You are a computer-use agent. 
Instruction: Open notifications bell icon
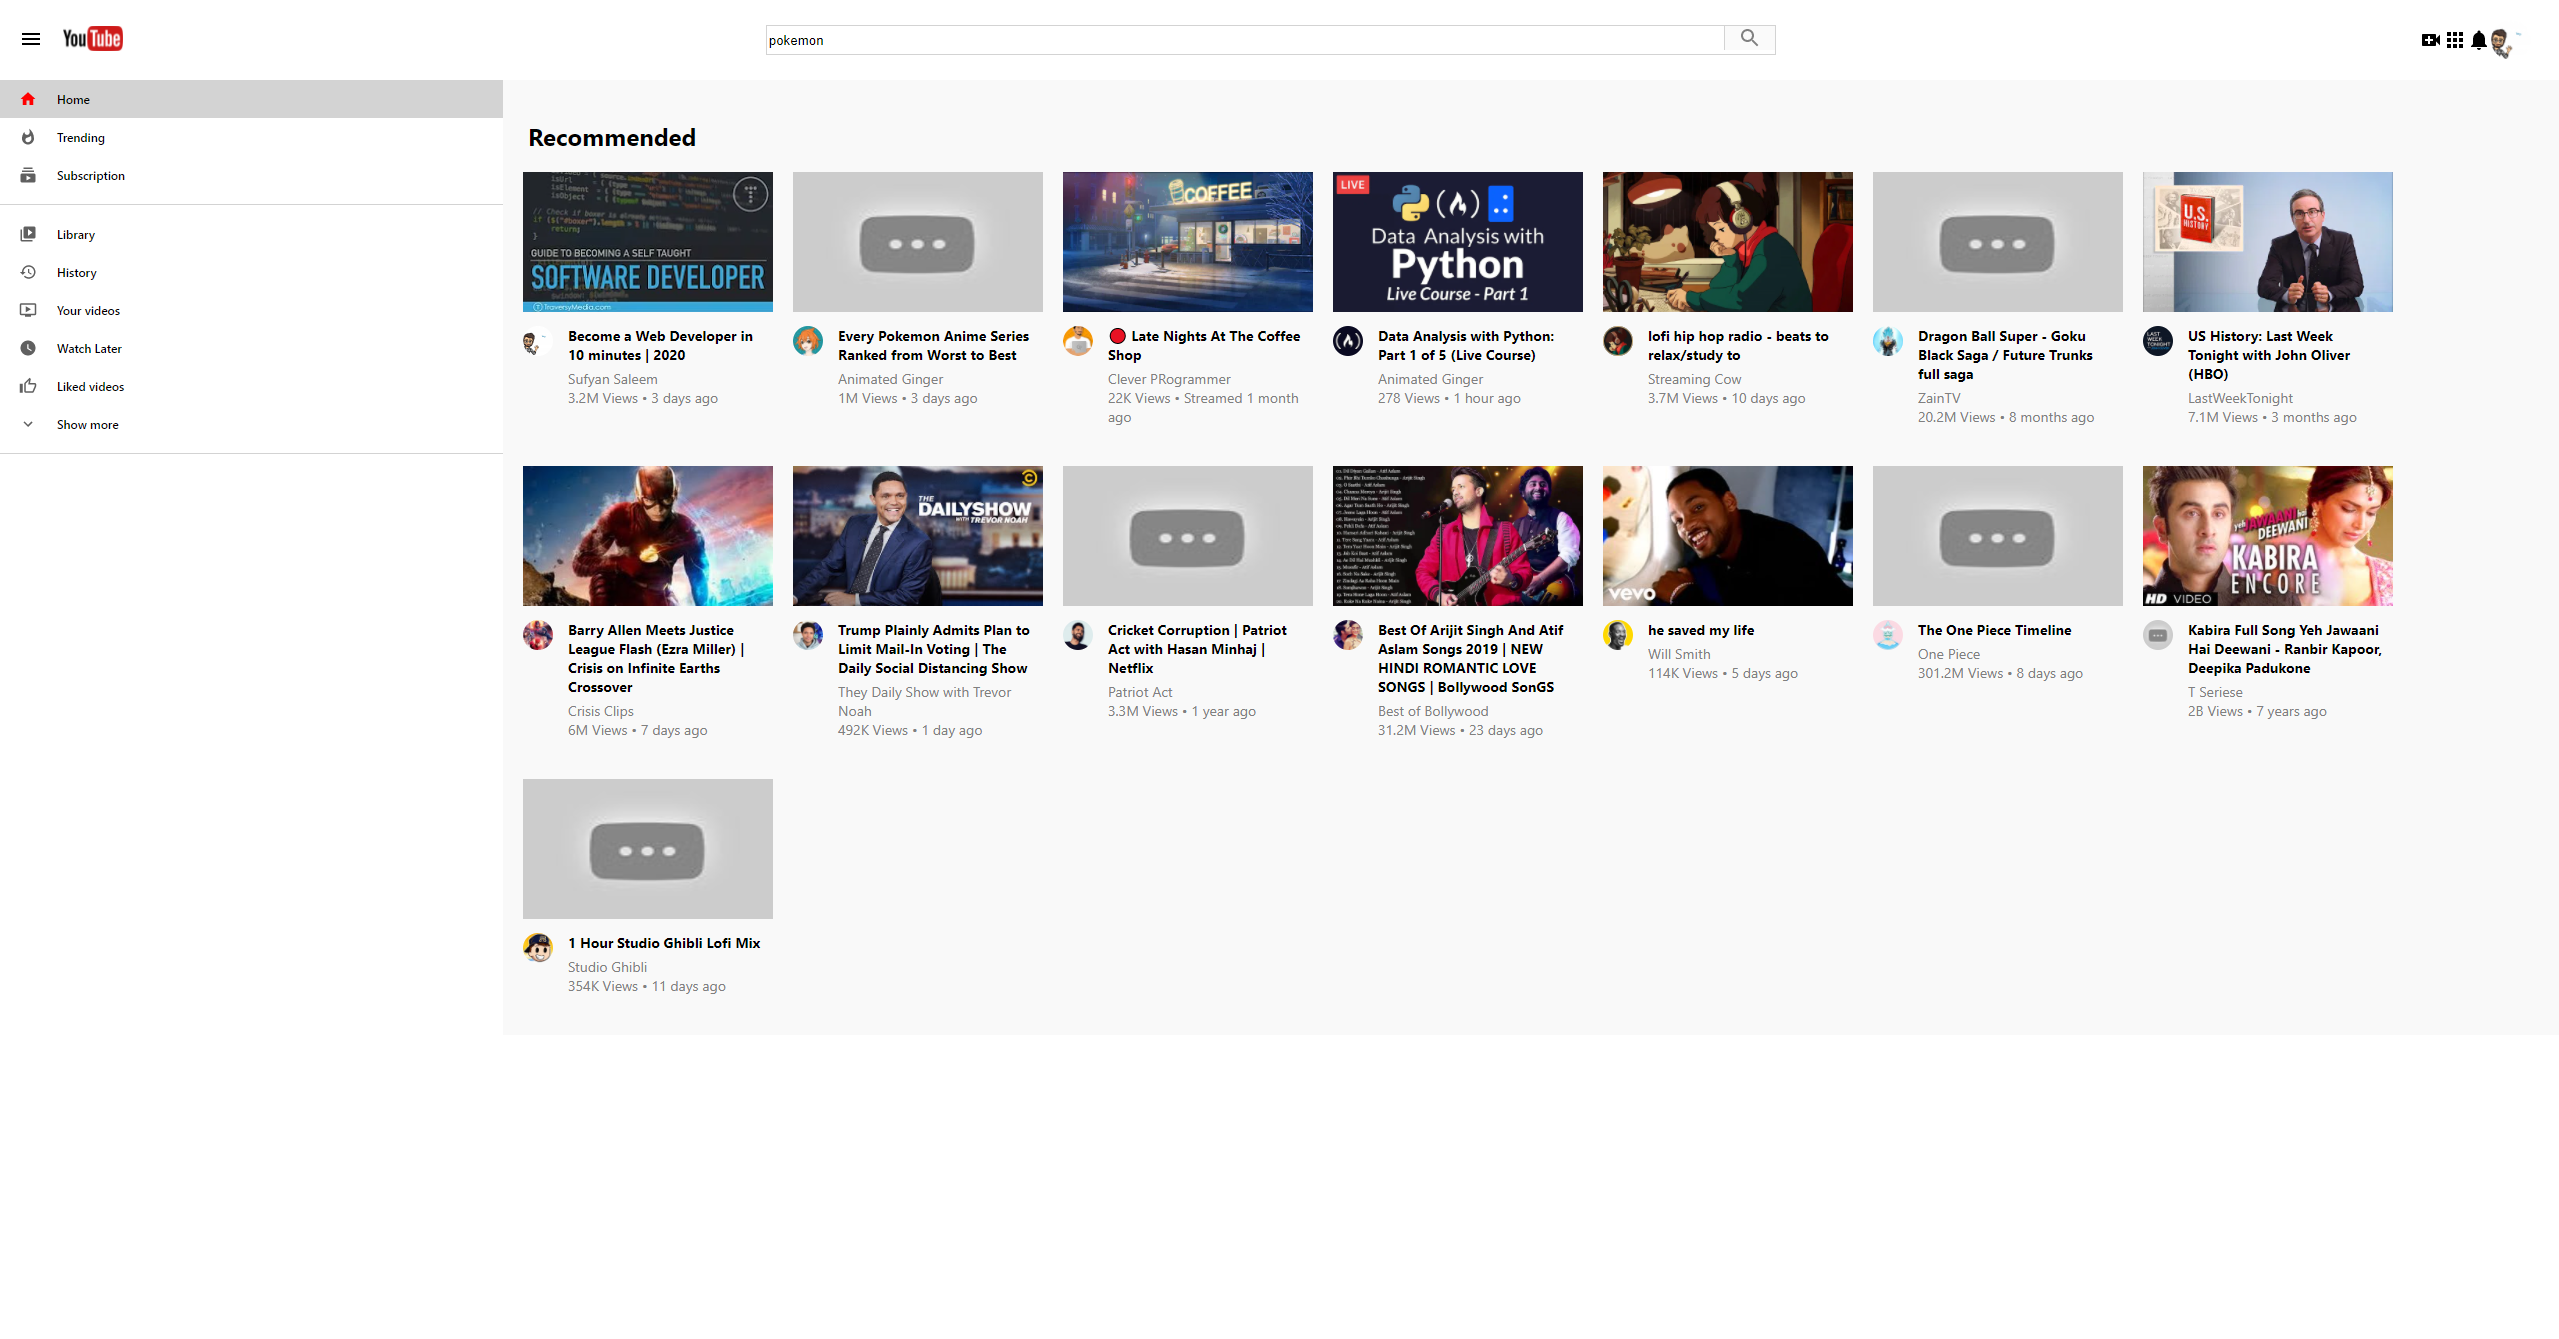point(2479,40)
